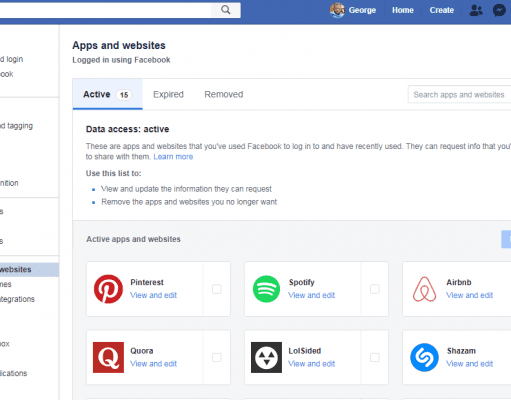Open the friend requests icon
This screenshot has width=511, height=400.
[476, 10]
